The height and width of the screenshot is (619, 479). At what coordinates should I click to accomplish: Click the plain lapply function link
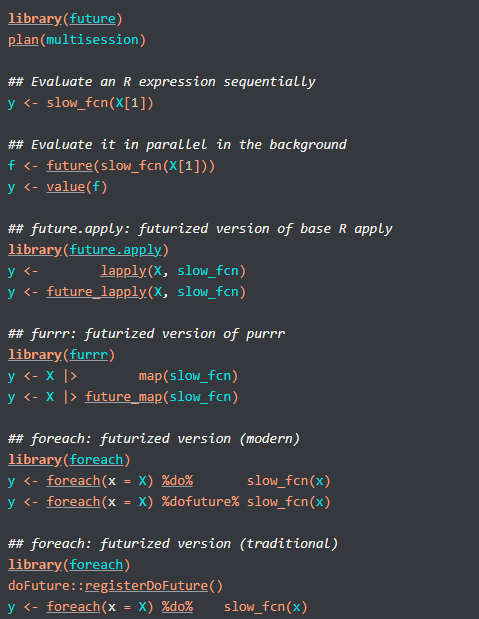(124, 271)
